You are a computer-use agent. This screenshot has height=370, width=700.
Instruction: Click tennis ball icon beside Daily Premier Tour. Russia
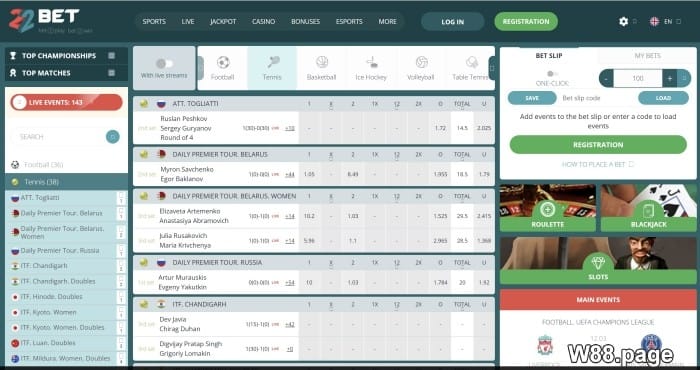tap(144, 262)
